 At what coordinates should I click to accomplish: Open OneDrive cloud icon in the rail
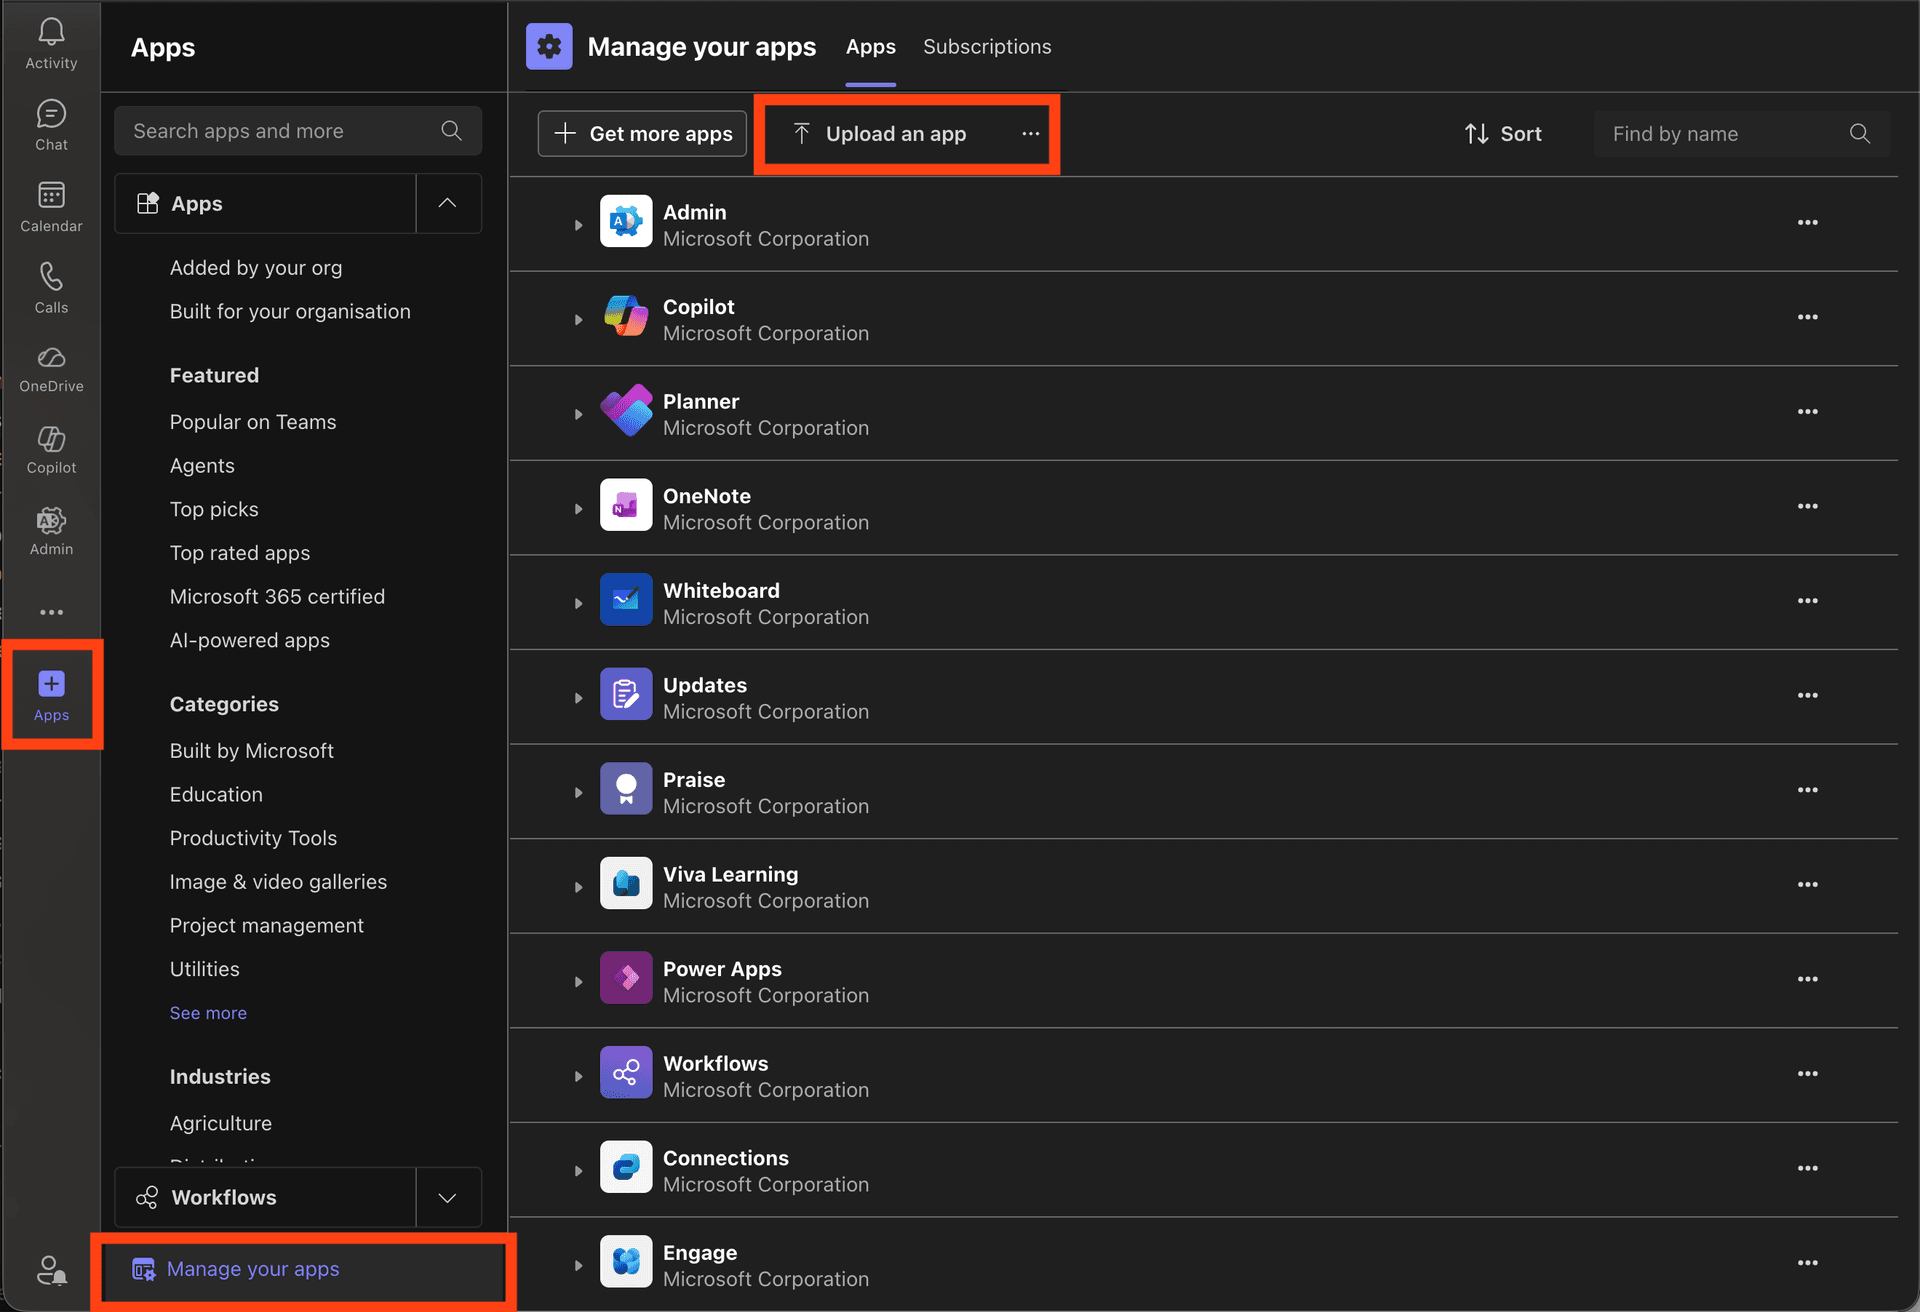(x=51, y=357)
